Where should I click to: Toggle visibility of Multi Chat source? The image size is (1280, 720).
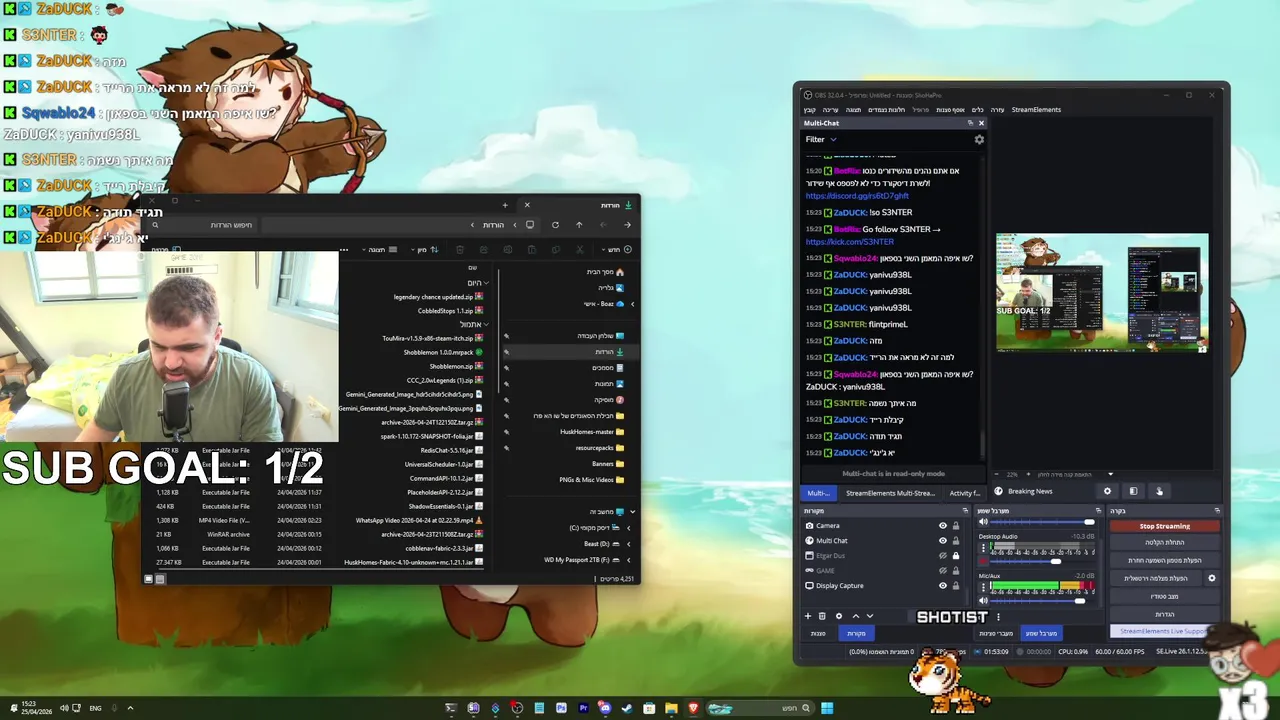(942, 541)
